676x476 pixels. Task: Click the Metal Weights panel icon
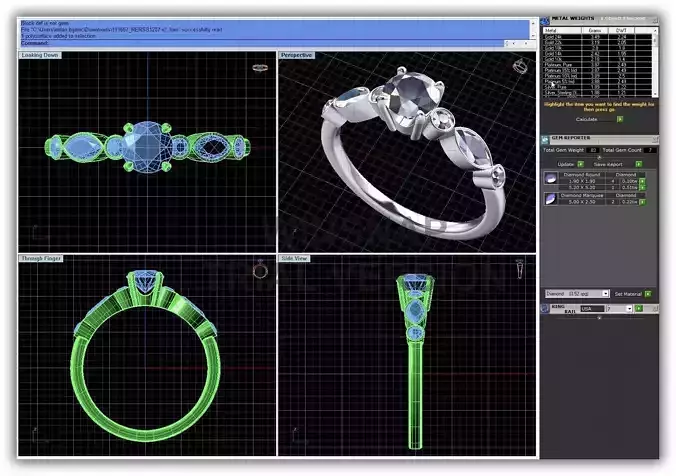[x=545, y=20]
